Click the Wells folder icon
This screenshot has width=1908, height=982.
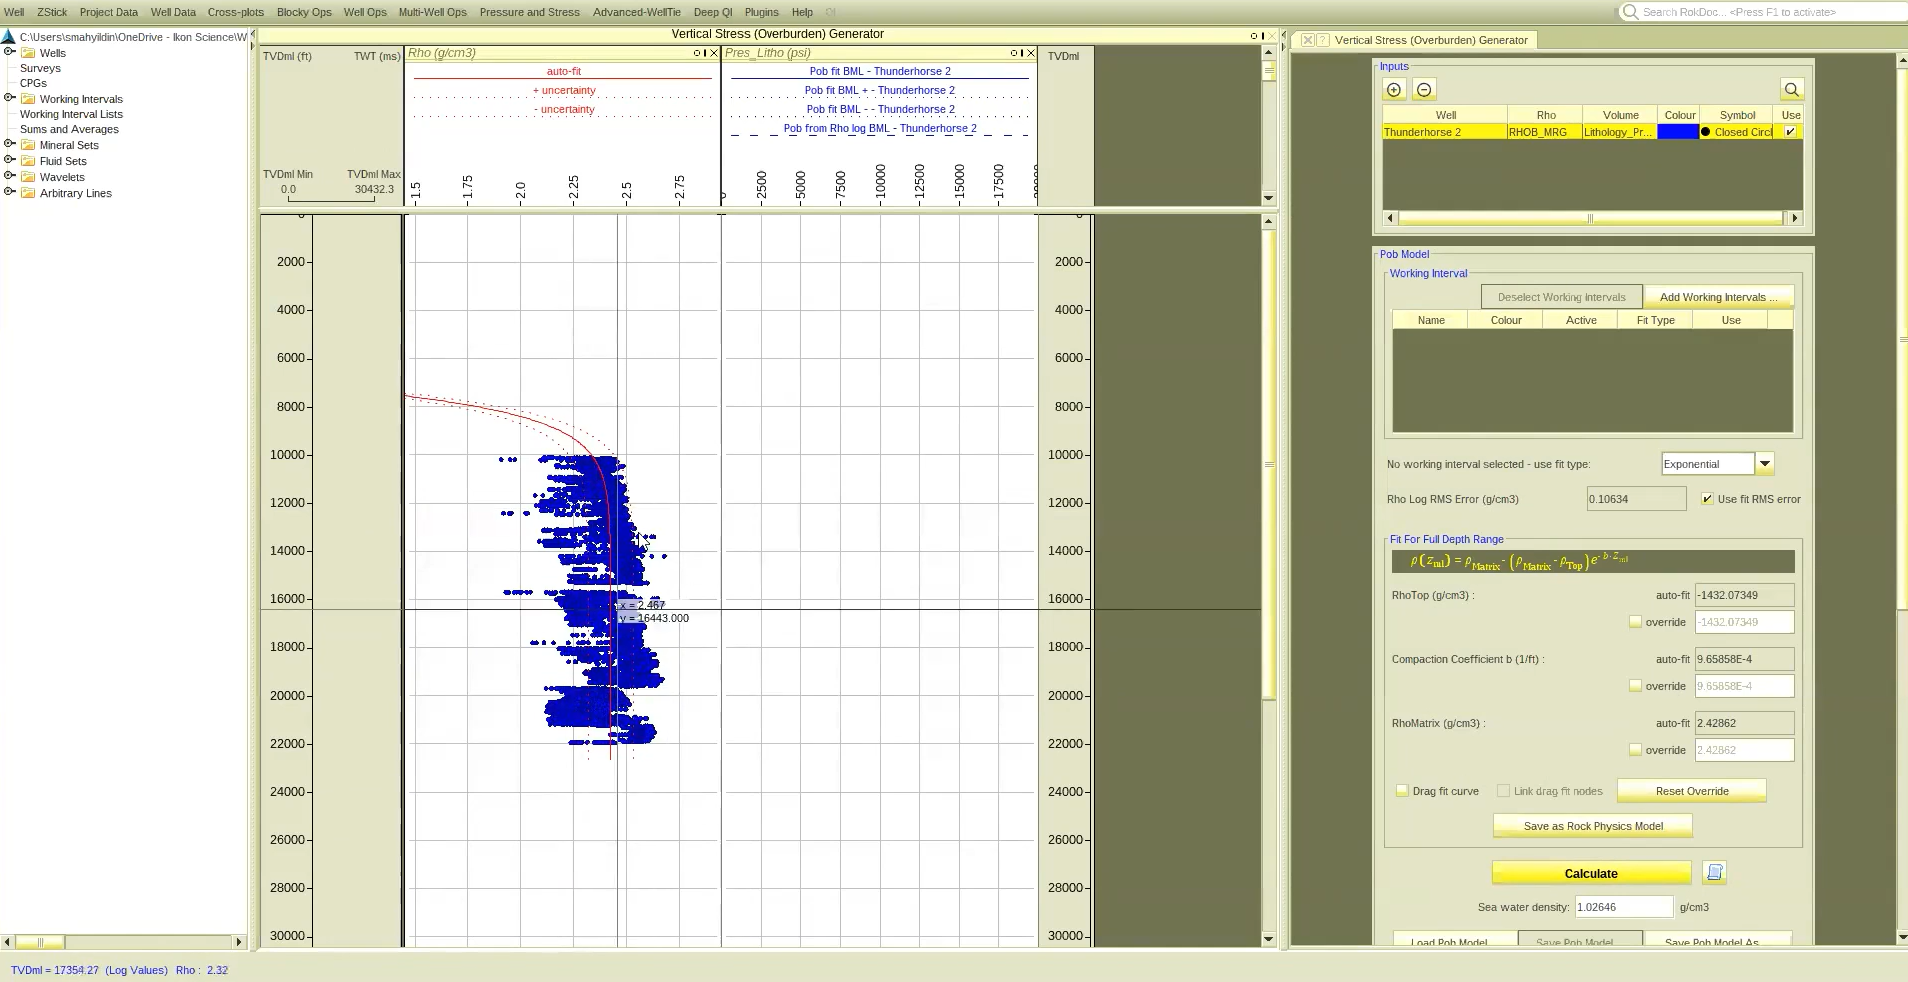[29, 53]
